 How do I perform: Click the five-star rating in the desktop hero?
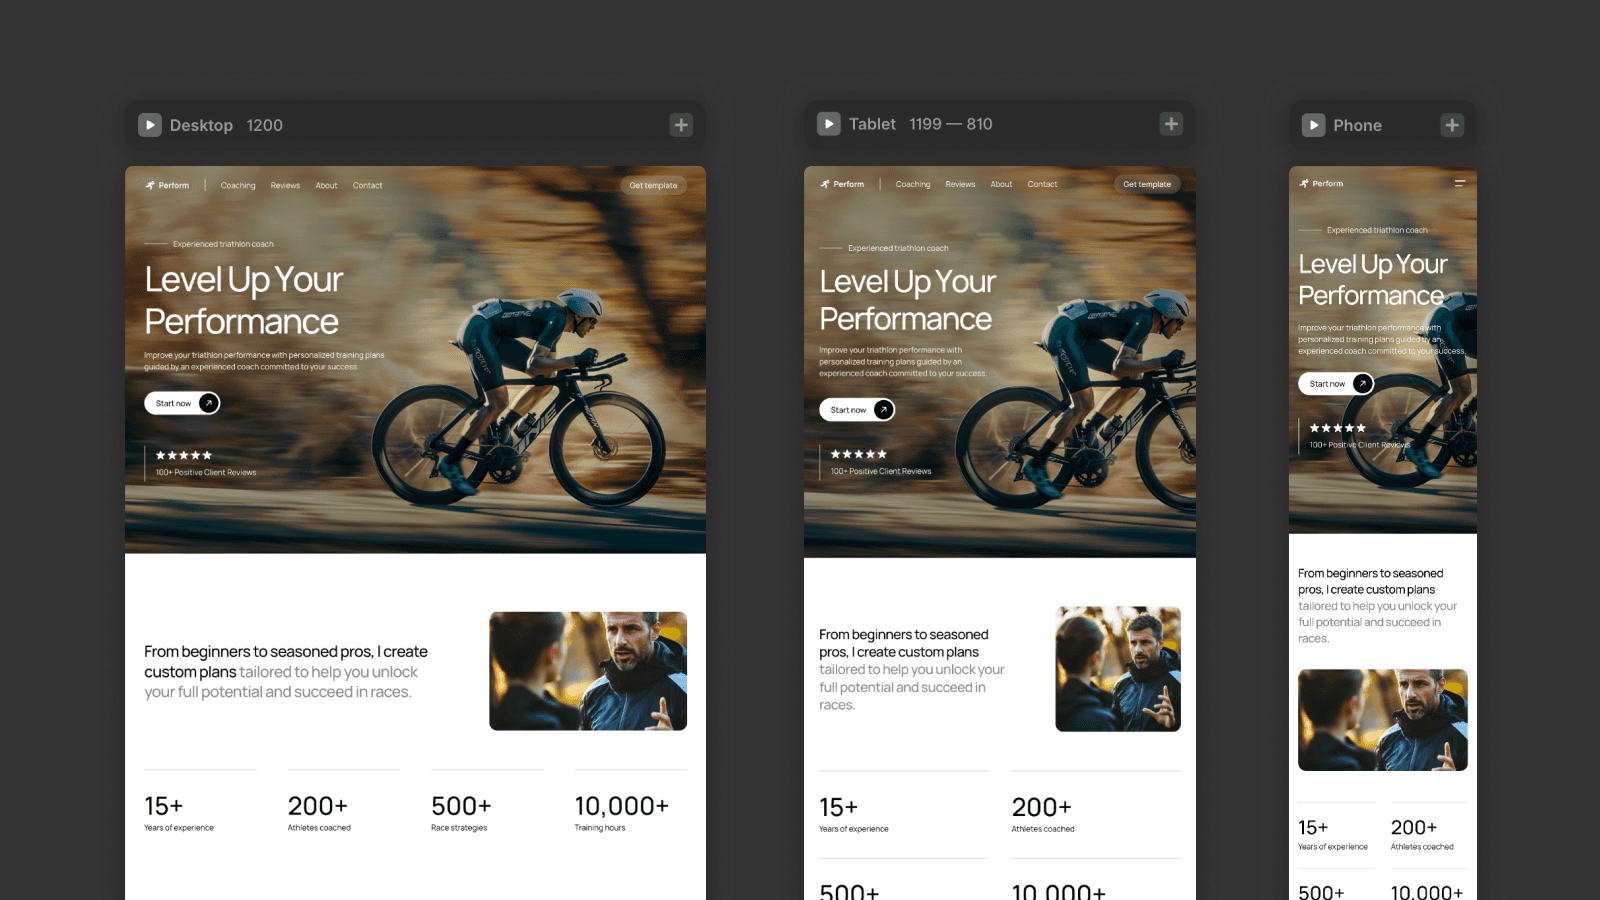183,455
